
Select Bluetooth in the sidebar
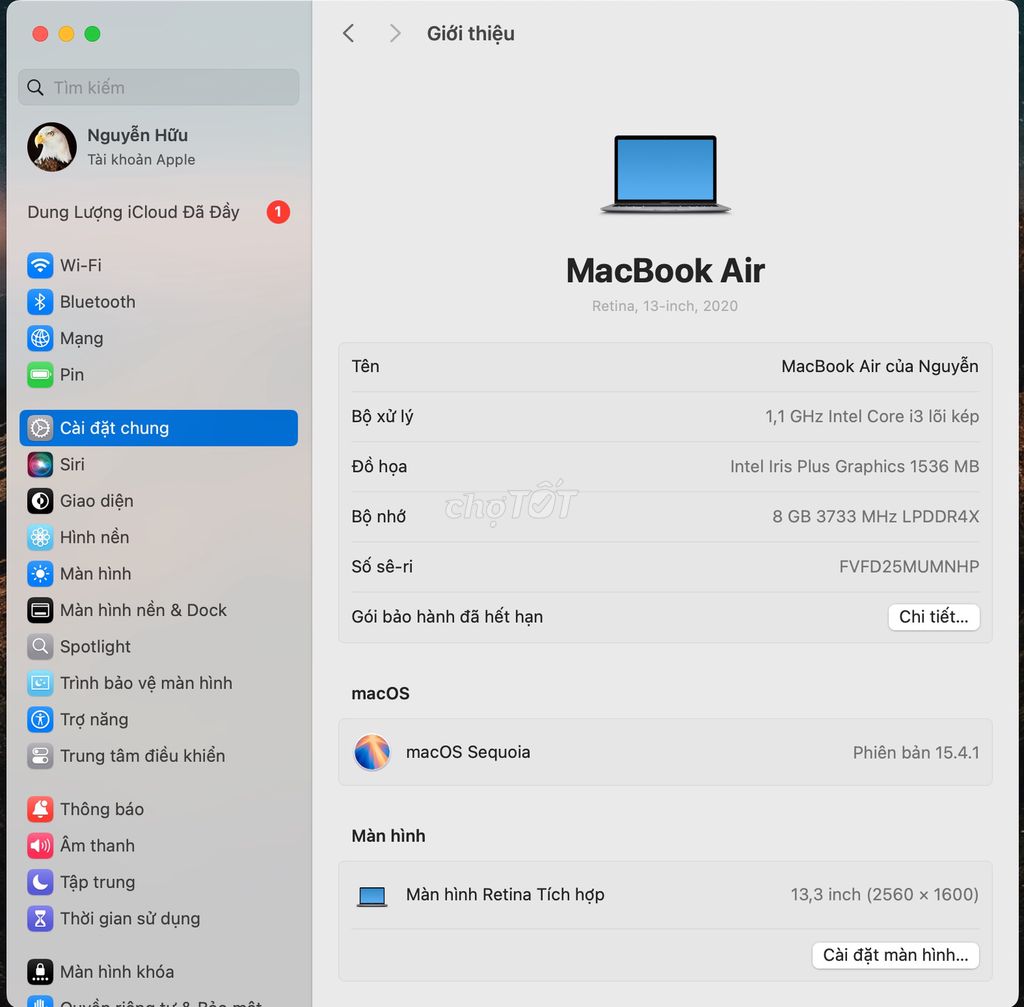click(x=159, y=302)
